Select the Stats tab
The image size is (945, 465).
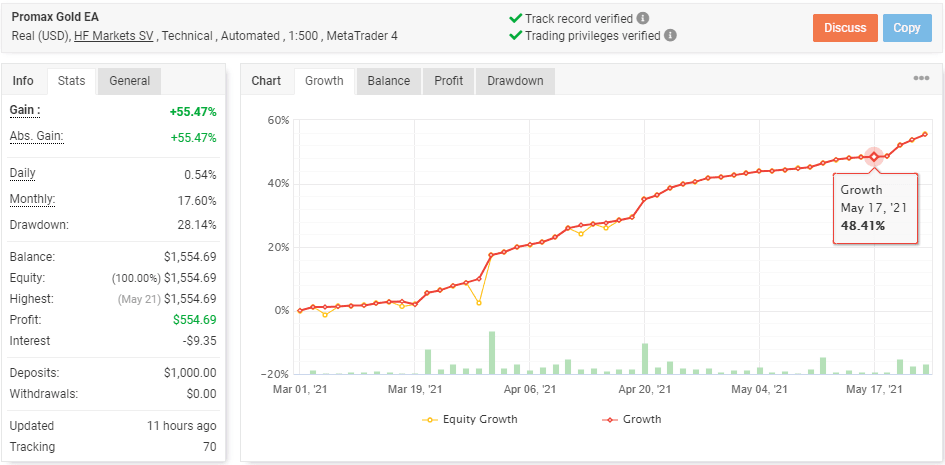(72, 81)
